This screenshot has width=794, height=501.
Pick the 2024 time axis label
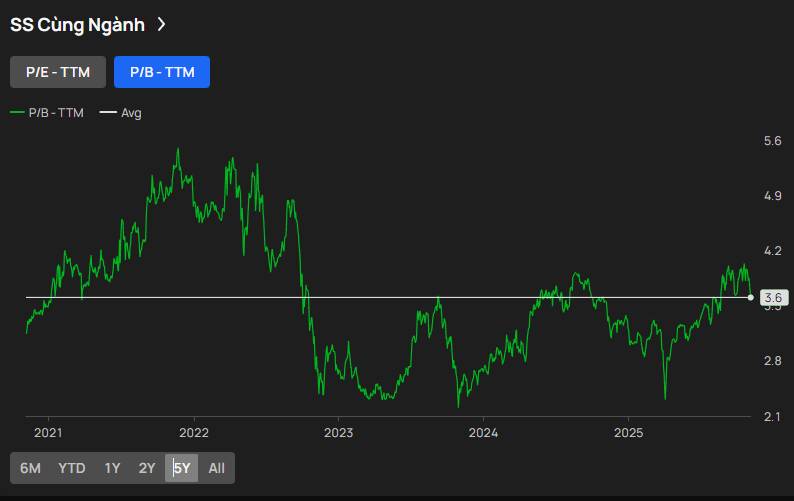pos(483,433)
